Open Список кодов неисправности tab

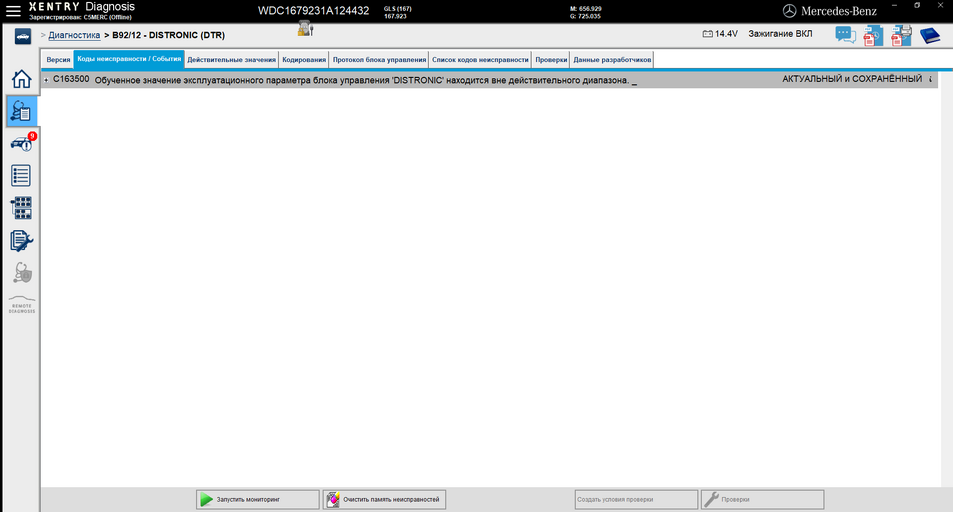pyautogui.click(x=480, y=60)
